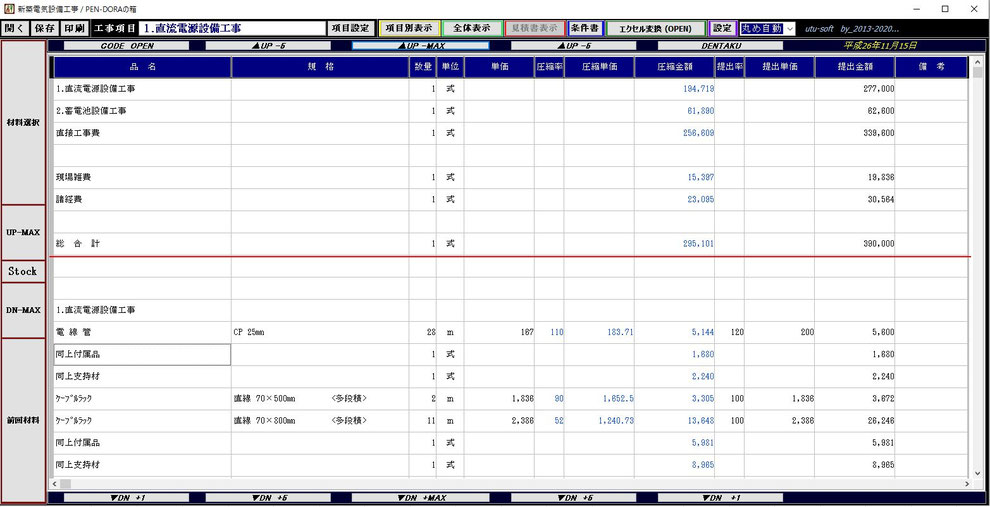
Task: Open the DENTAKU calculator button
Action: pos(720,46)
